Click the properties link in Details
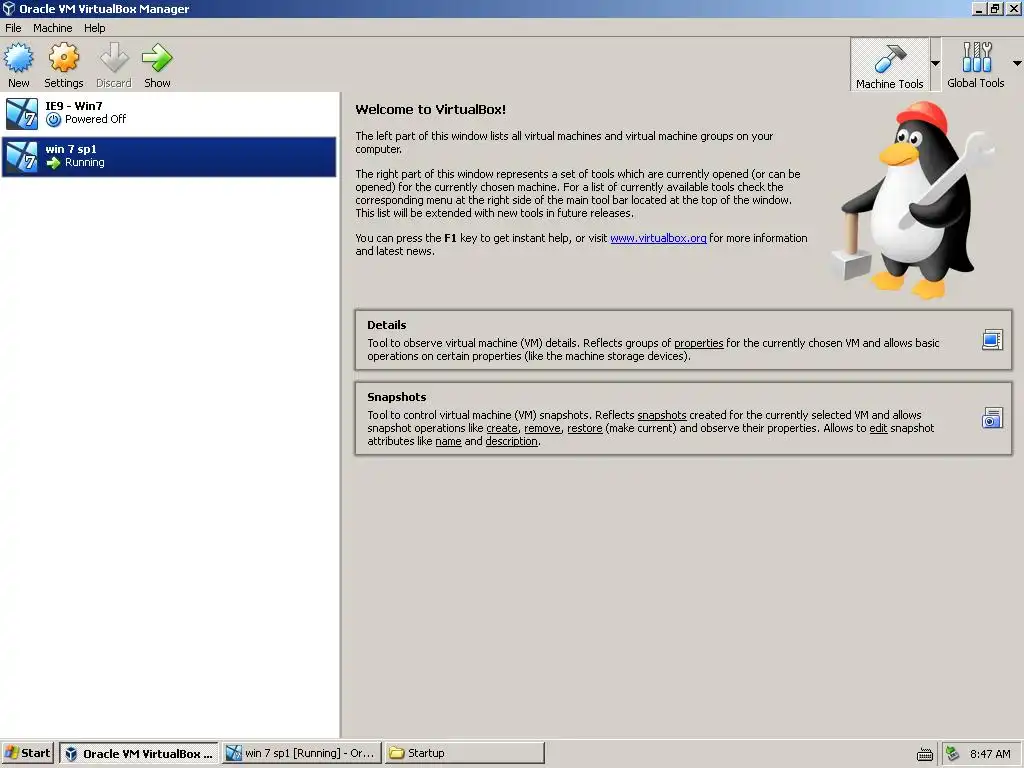This screenshot has height=768, width=1024. point(698,343)
